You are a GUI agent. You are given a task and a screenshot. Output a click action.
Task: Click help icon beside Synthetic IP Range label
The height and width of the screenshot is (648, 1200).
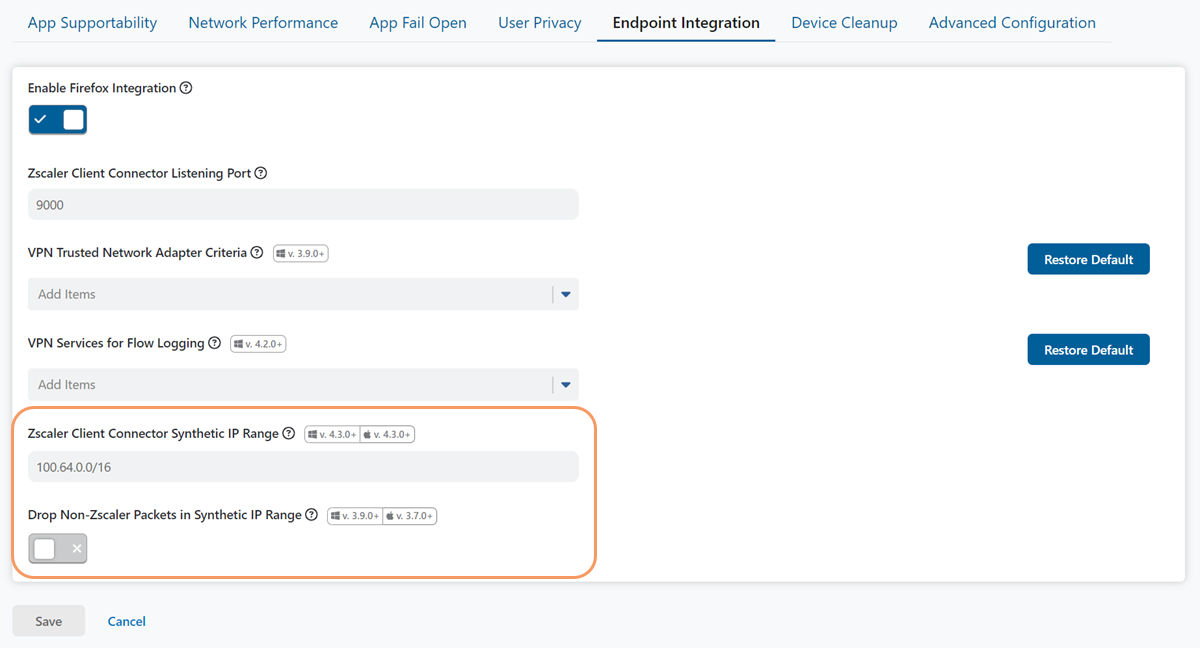[289, 434]
